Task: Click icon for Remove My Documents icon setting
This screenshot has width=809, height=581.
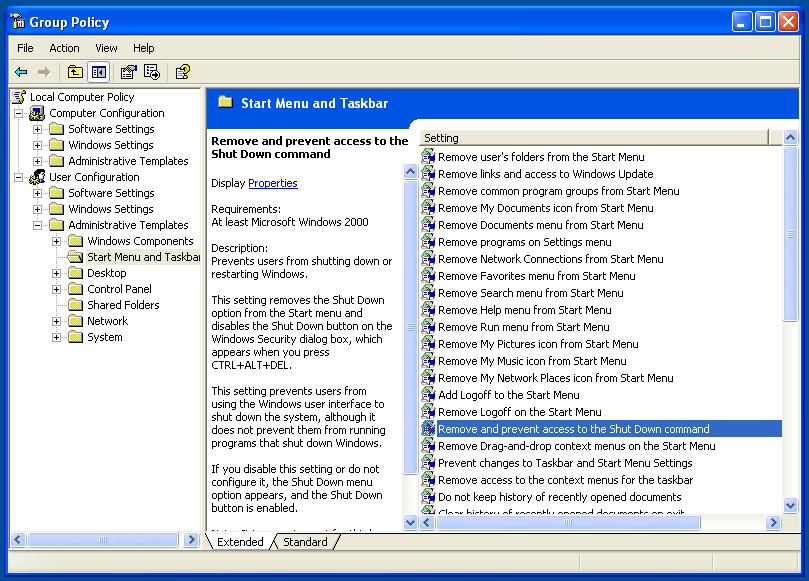Action: pyautogui.click(x=428, y=207)
